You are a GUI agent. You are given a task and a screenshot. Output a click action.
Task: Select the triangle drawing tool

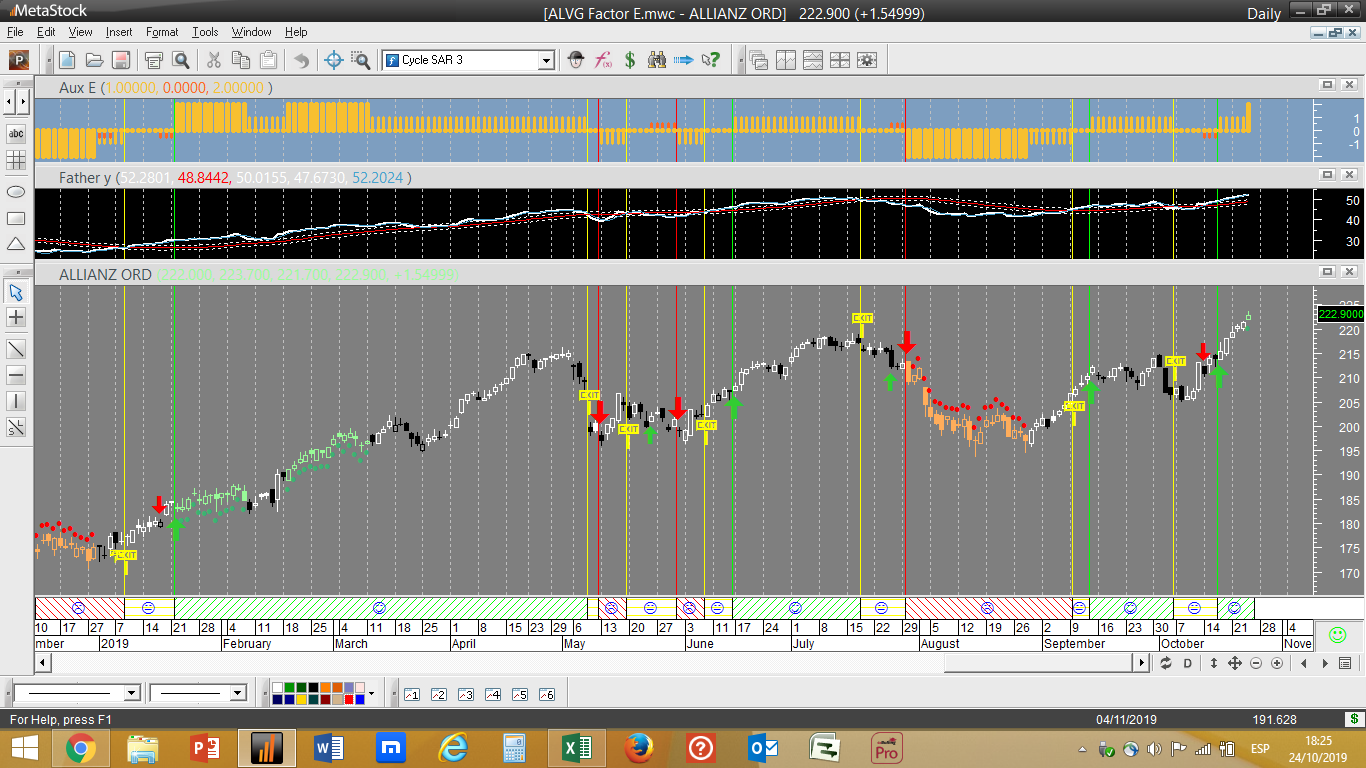16,244
